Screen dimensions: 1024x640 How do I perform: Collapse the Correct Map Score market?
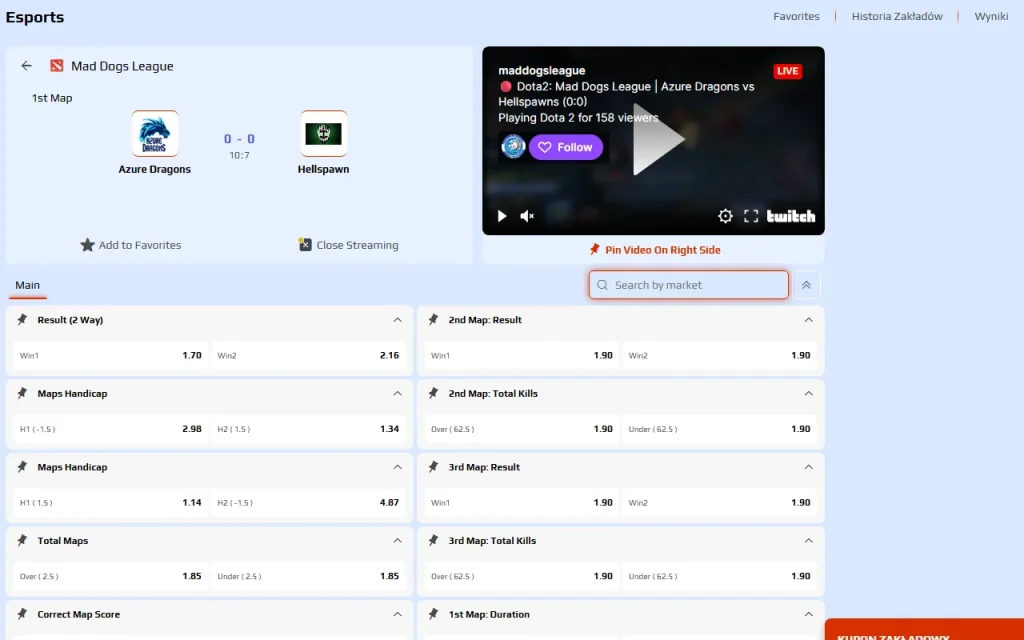(x=397, y=614)
